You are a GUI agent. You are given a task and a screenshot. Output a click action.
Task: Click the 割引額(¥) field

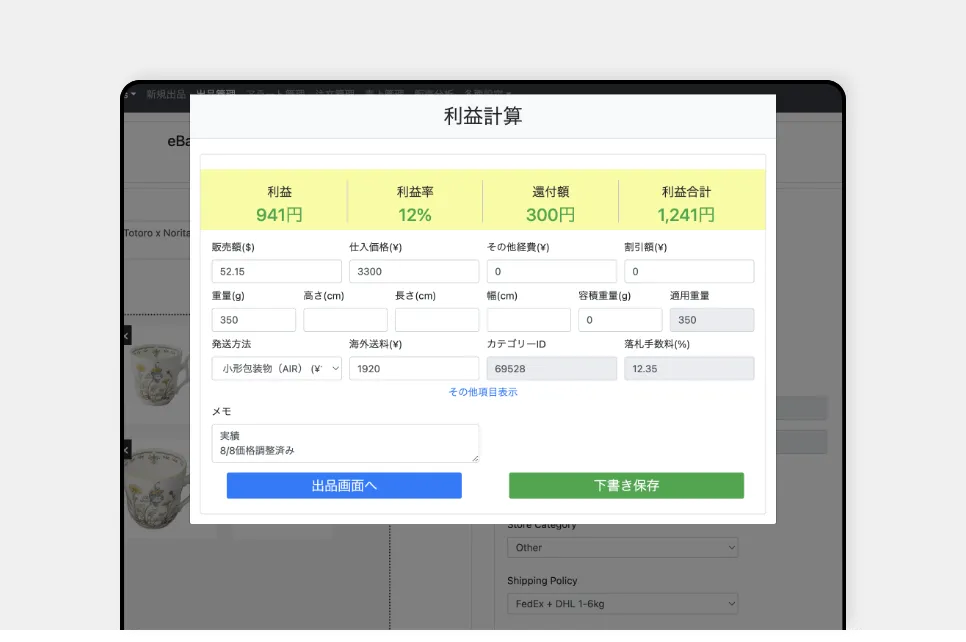coord(688,272)
